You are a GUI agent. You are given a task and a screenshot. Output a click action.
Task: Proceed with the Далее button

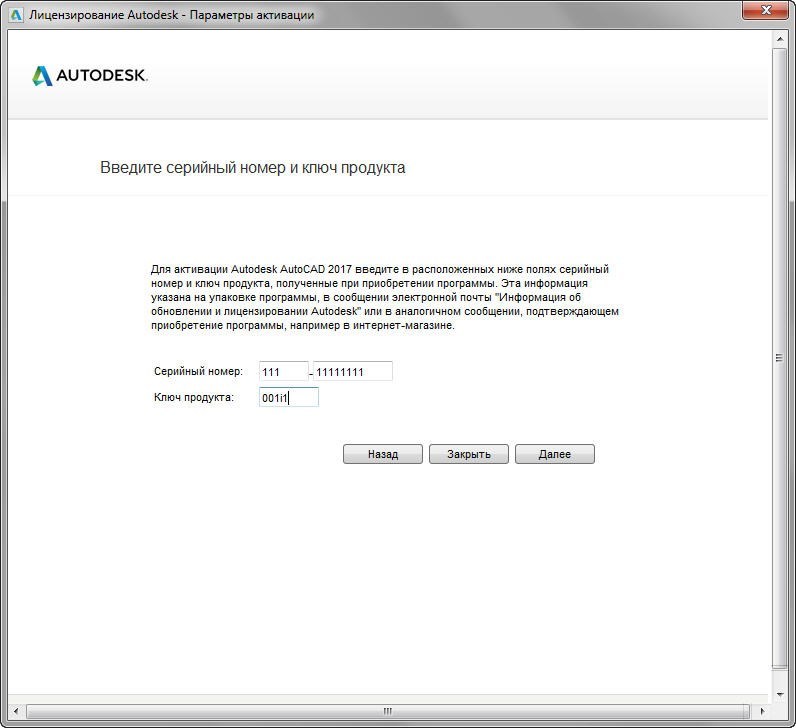coord(554,454)
